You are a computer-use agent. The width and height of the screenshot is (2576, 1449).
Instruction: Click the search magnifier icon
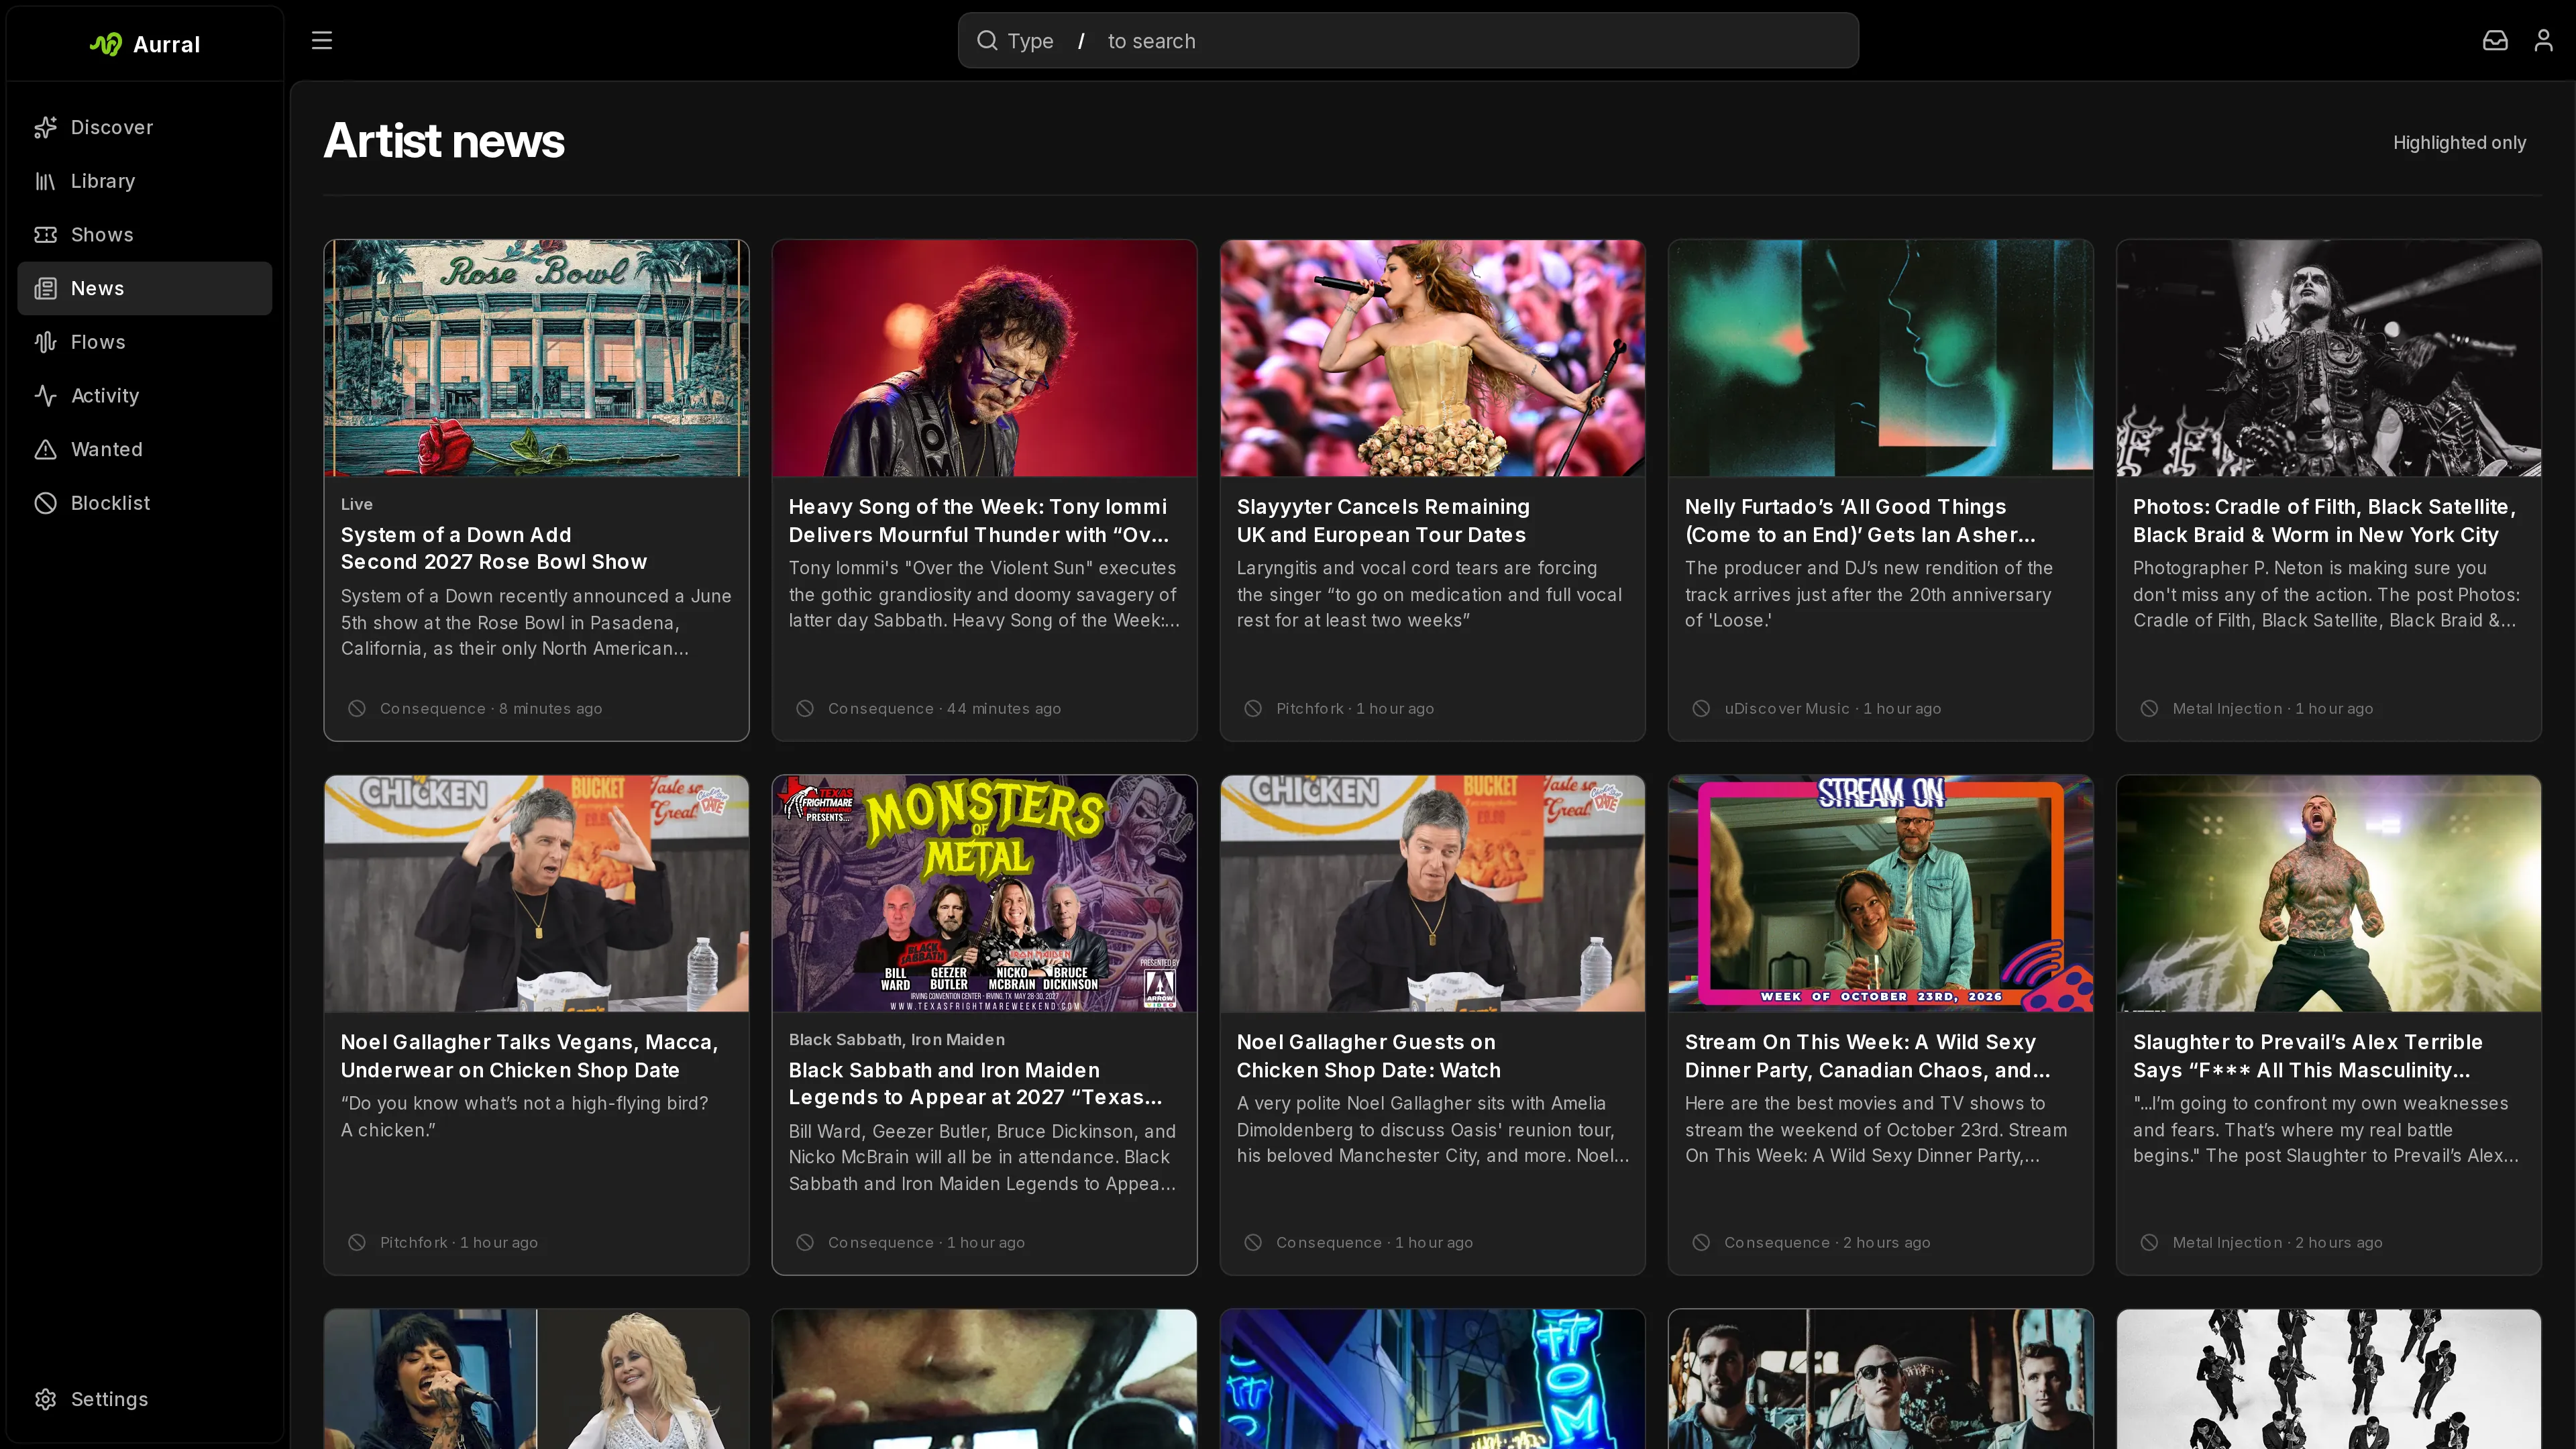pos(987,41)
